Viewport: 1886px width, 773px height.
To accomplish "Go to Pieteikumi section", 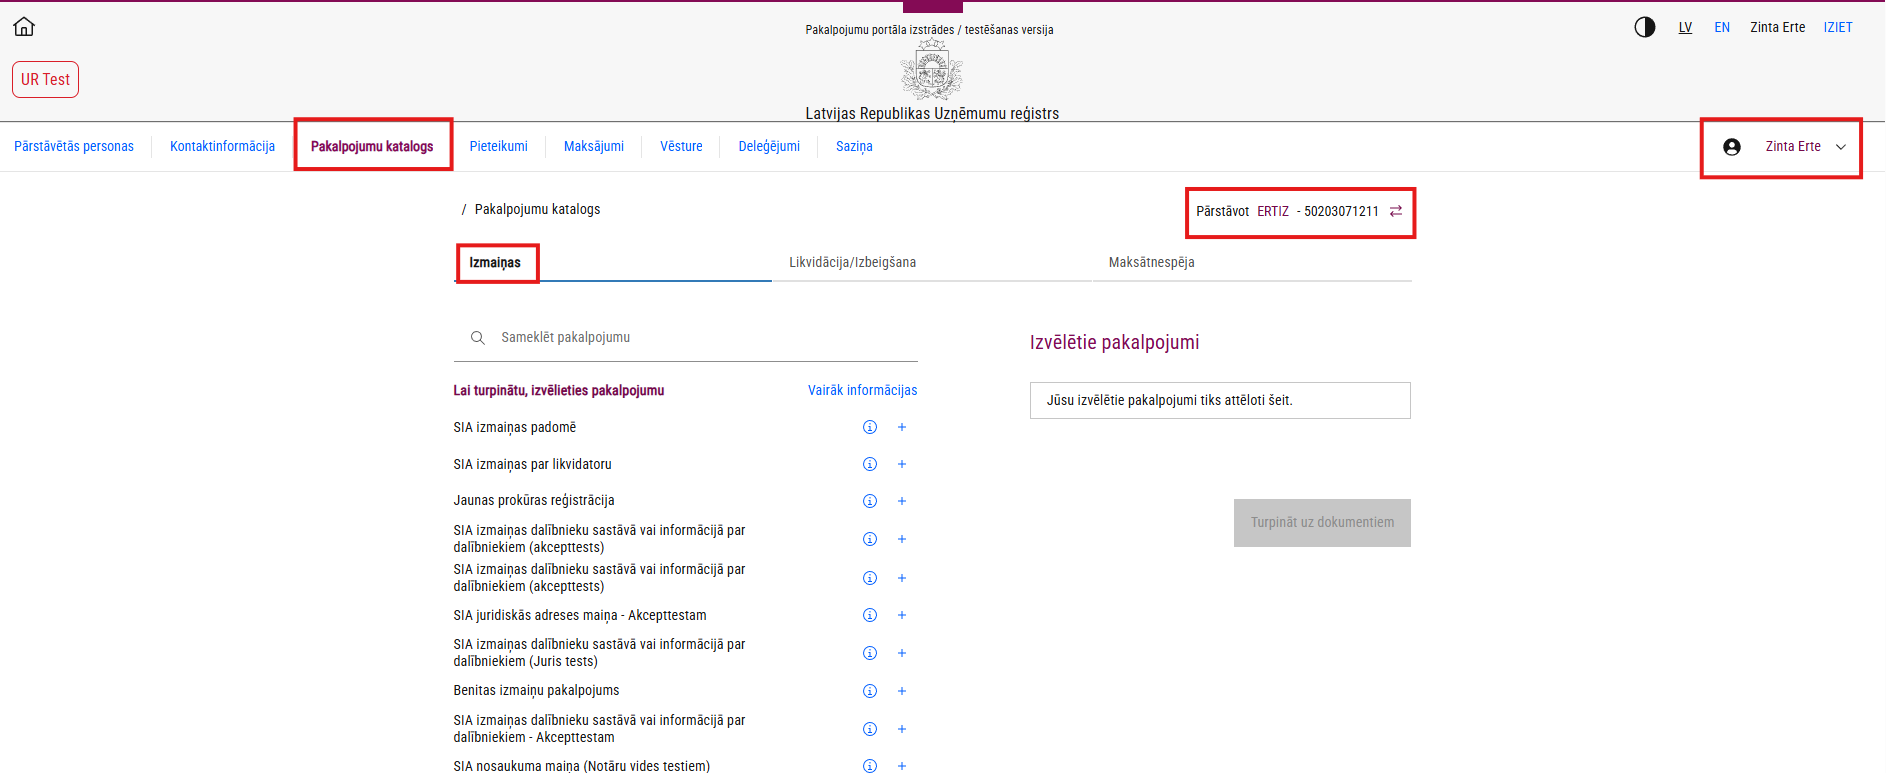I will pyautogui.click(x=498, y=146).
